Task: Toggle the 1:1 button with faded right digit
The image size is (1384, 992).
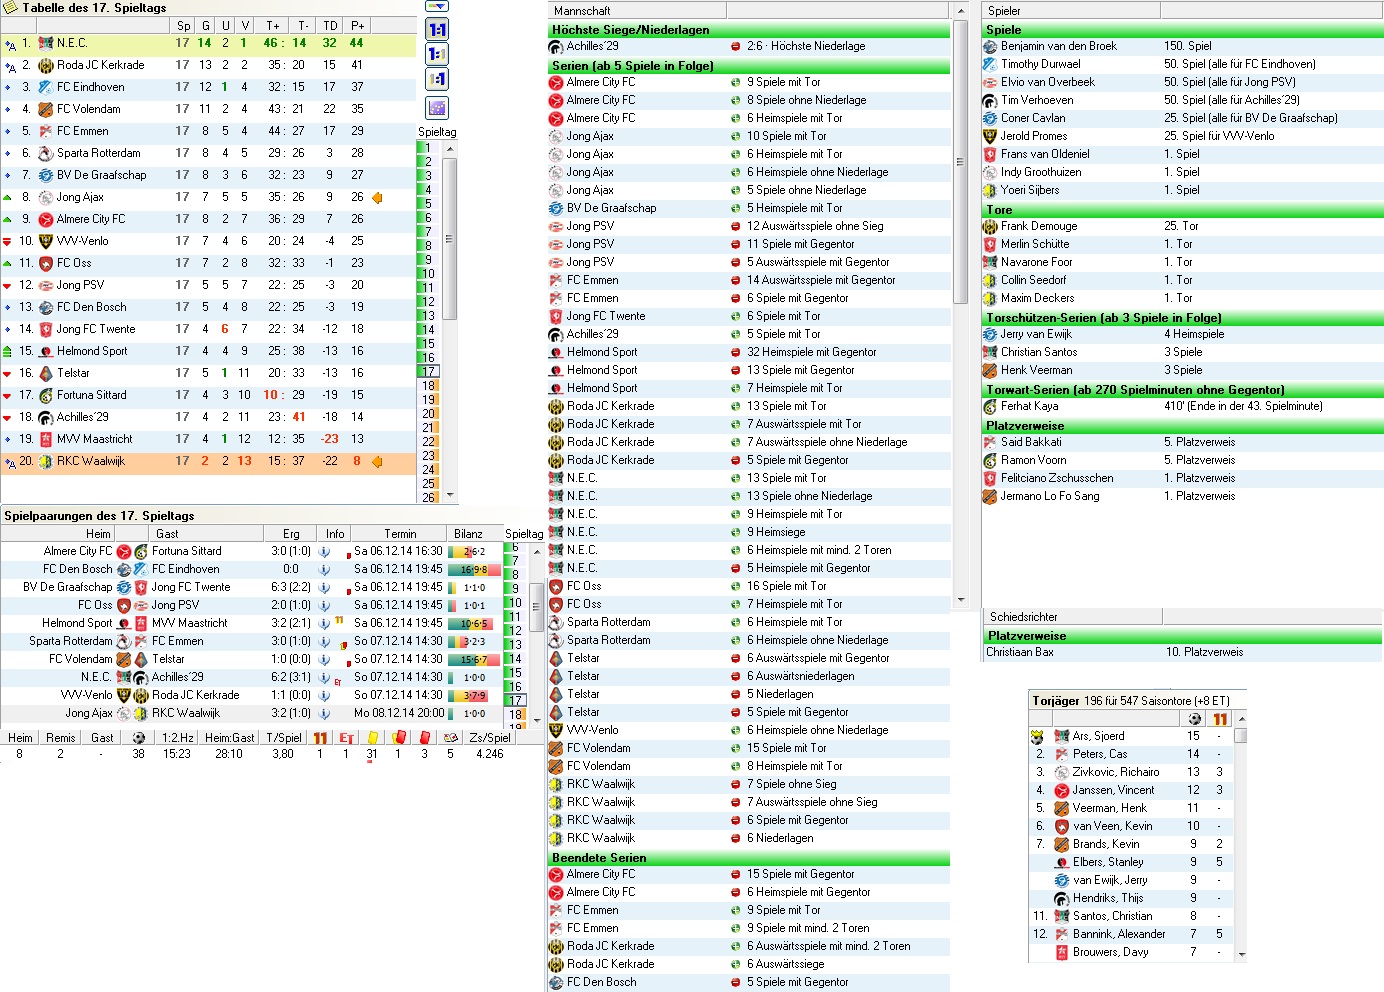Action: 437,55
